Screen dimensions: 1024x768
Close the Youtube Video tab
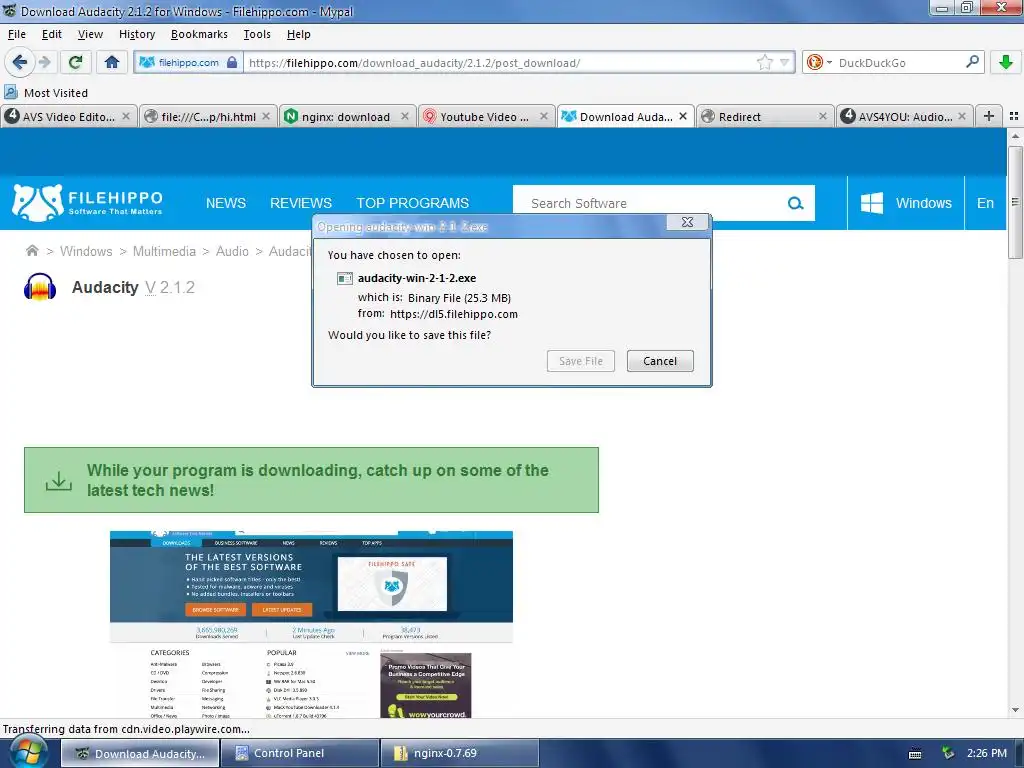point(543,116)
